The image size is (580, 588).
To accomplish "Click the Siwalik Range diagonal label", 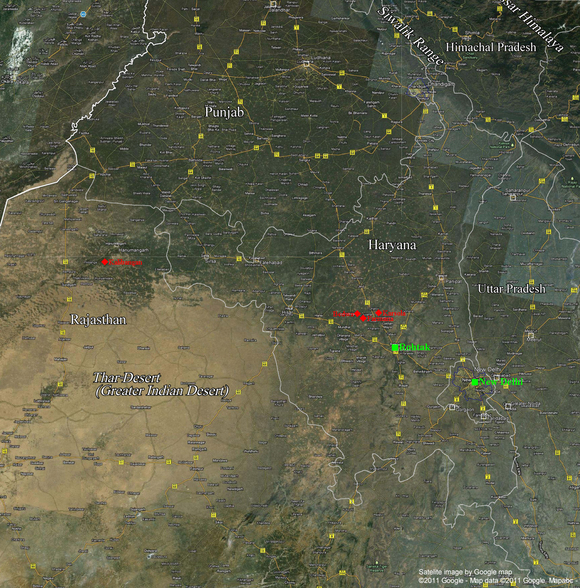I will click(x=411, y=36).
